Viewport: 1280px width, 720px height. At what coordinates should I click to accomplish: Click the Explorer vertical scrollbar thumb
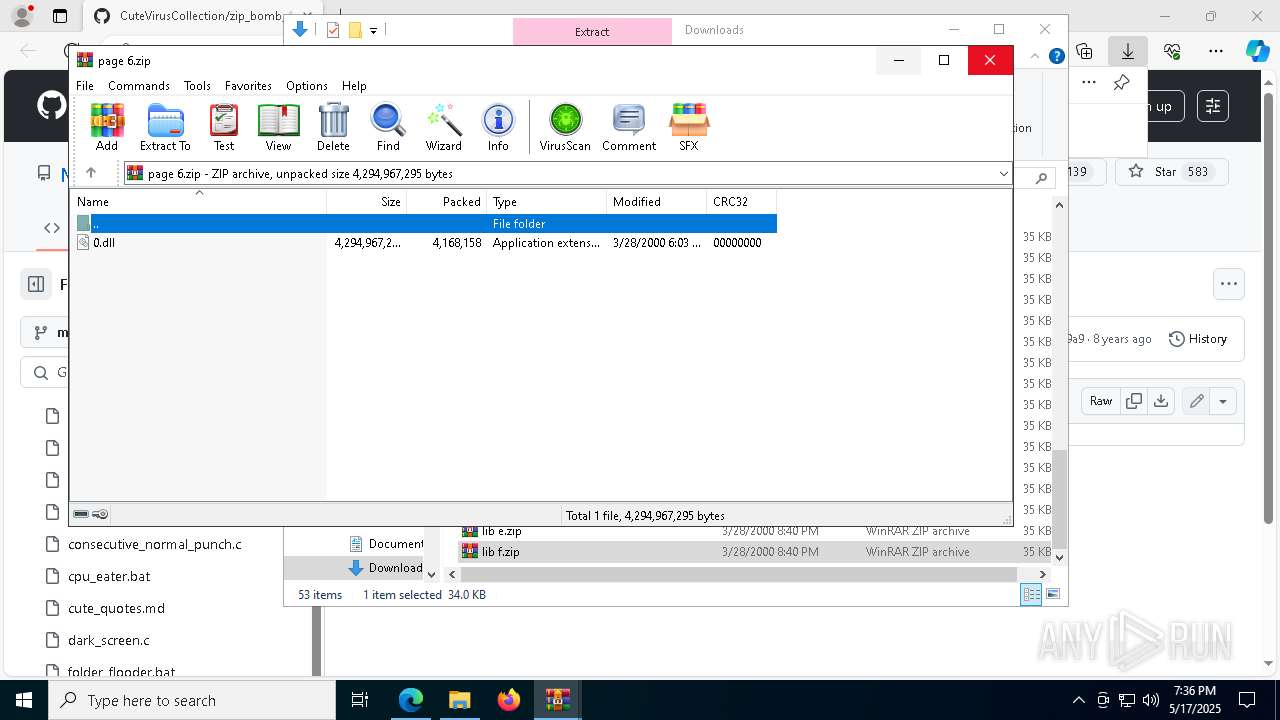pyautogui.click(x=1060, y=497)
